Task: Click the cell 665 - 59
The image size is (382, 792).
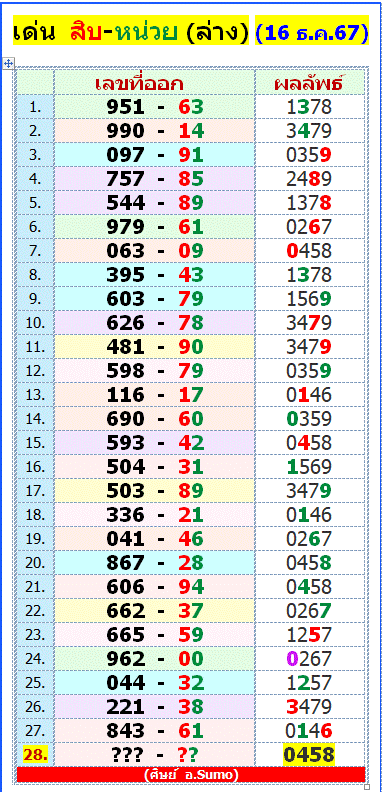Action: click(154, 634)
